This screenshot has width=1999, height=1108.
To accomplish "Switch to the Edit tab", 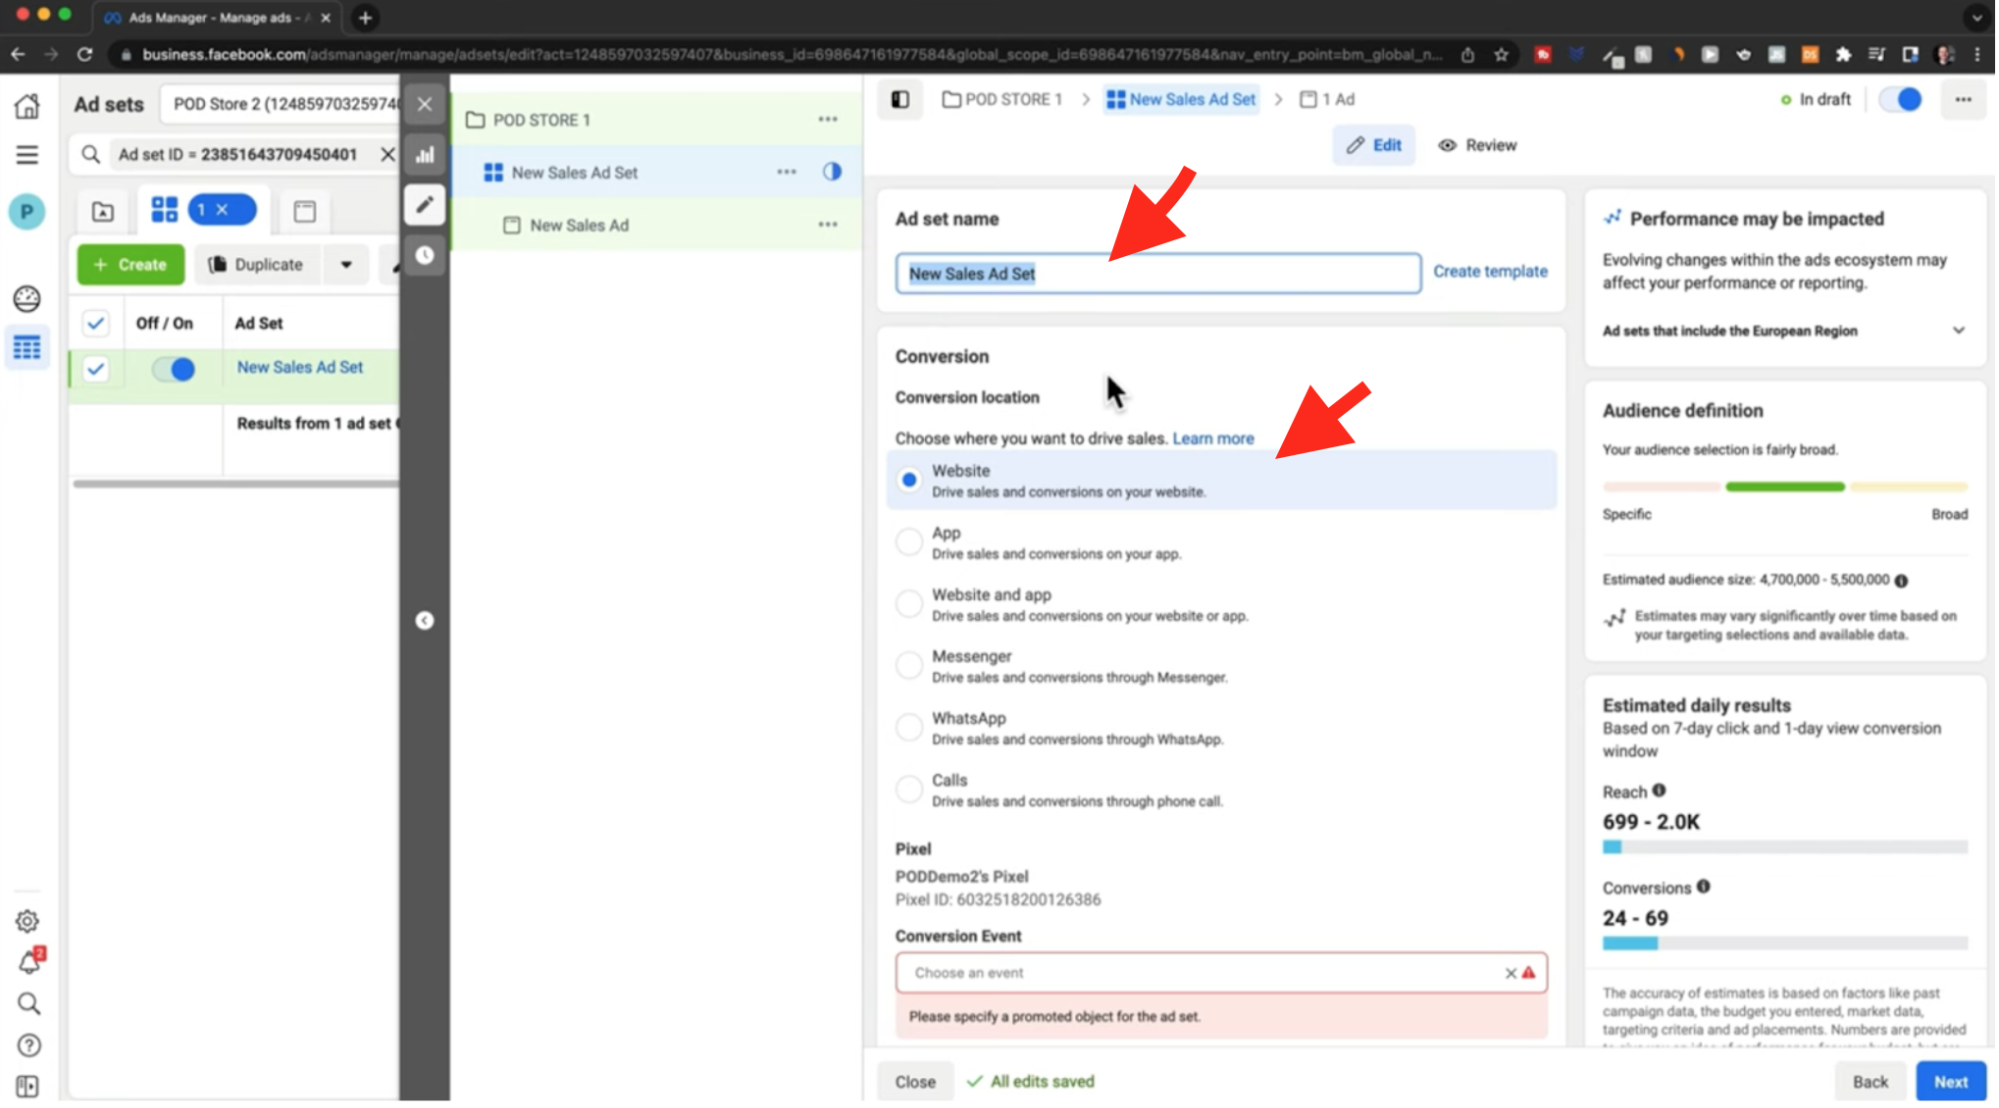I will point(1374,145).
